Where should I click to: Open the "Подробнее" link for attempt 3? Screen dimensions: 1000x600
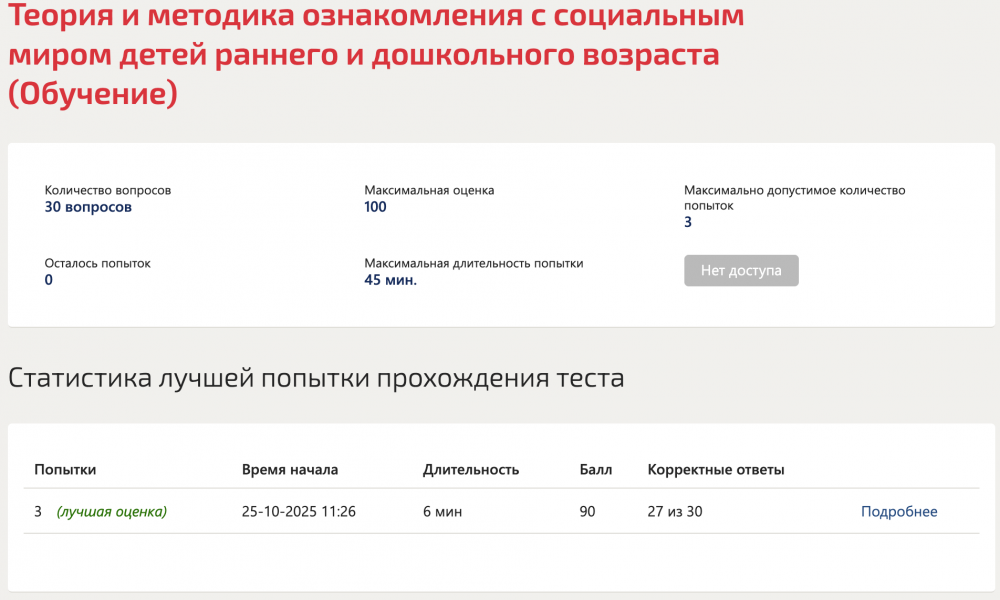[899, 512]
